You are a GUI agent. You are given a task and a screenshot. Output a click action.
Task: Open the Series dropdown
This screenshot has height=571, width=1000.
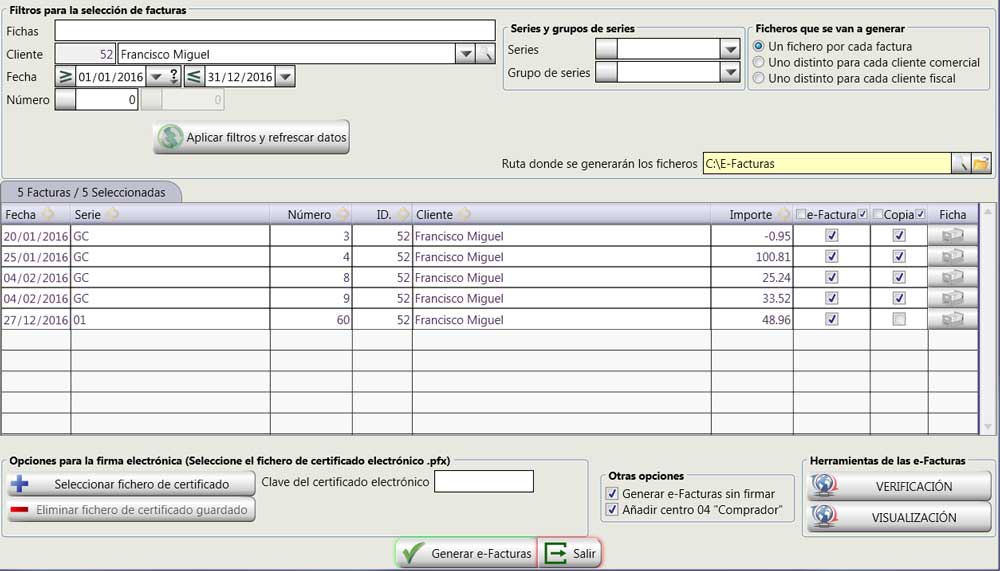(x=729, y=49)
